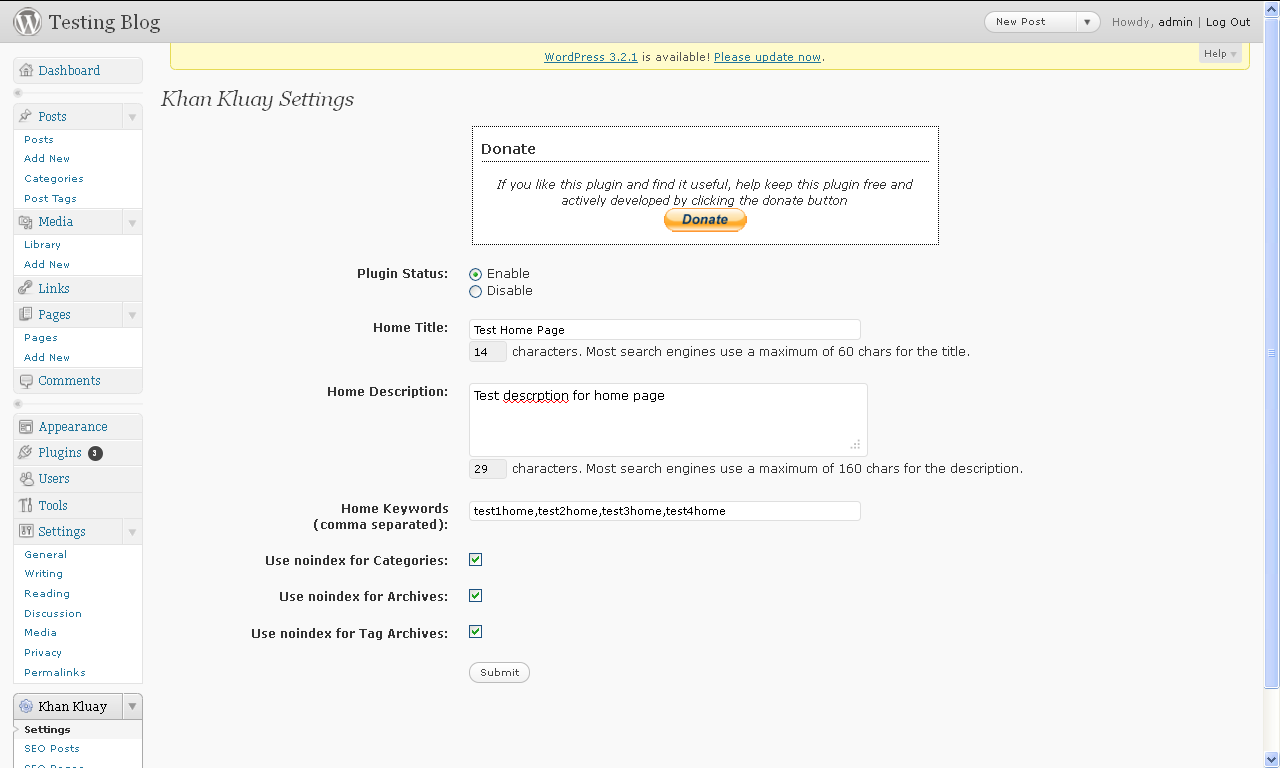Click the Posts pushpin icon

coord(26,116)
